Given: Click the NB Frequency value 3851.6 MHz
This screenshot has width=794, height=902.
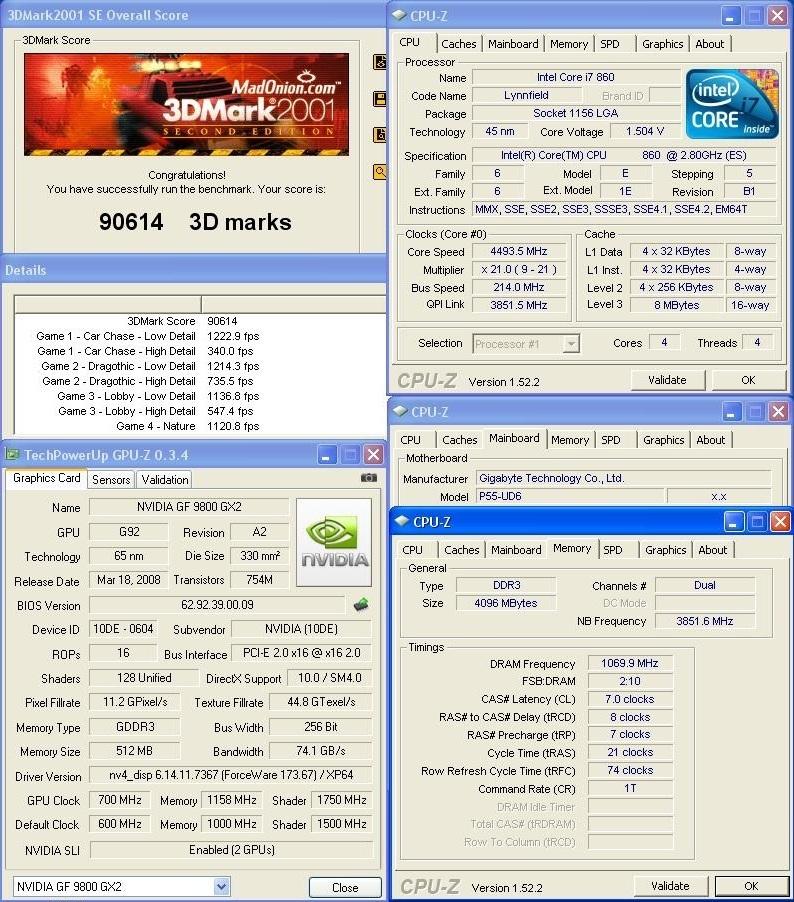Looking at the screenshot, I should tap(705, 621).
